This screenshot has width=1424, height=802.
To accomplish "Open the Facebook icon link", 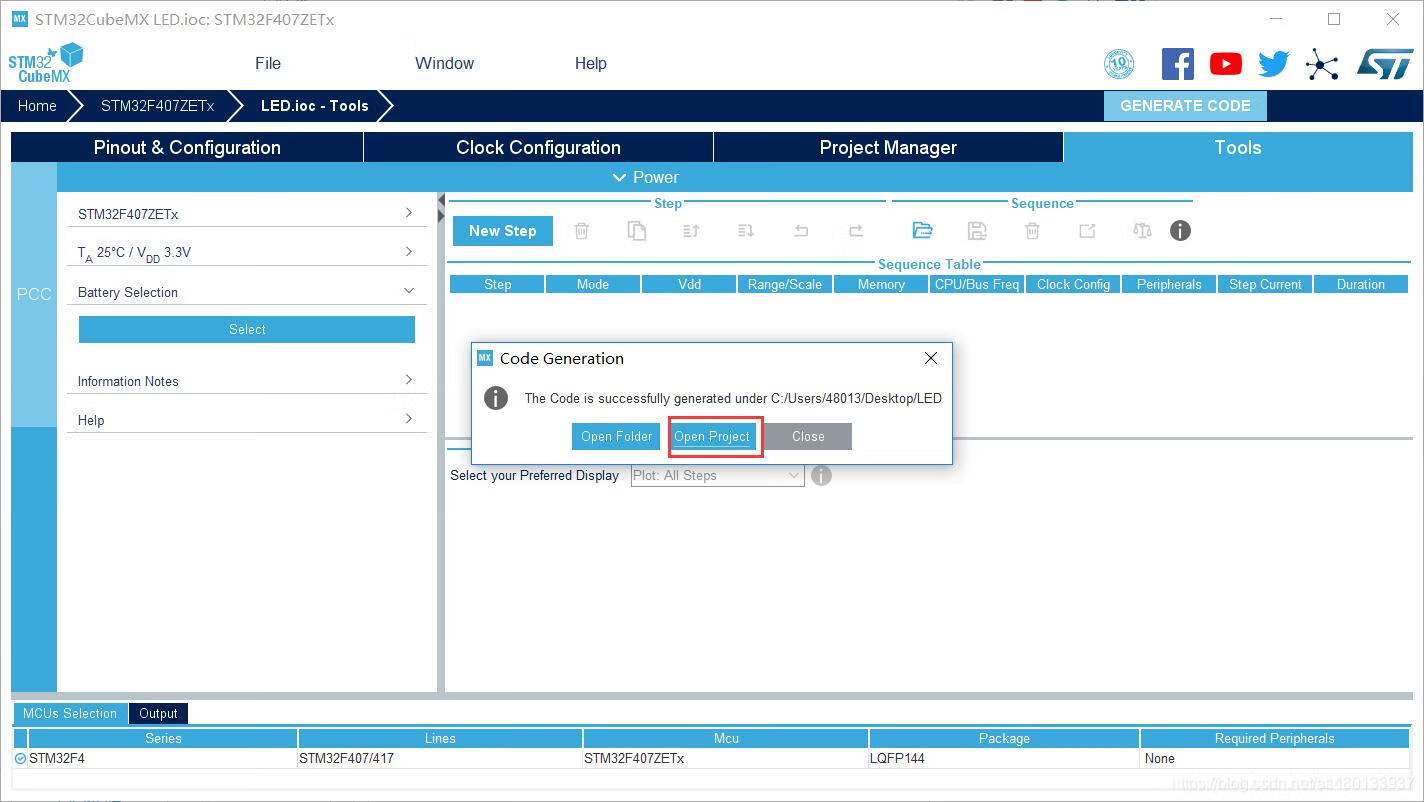I will 1177,64.
